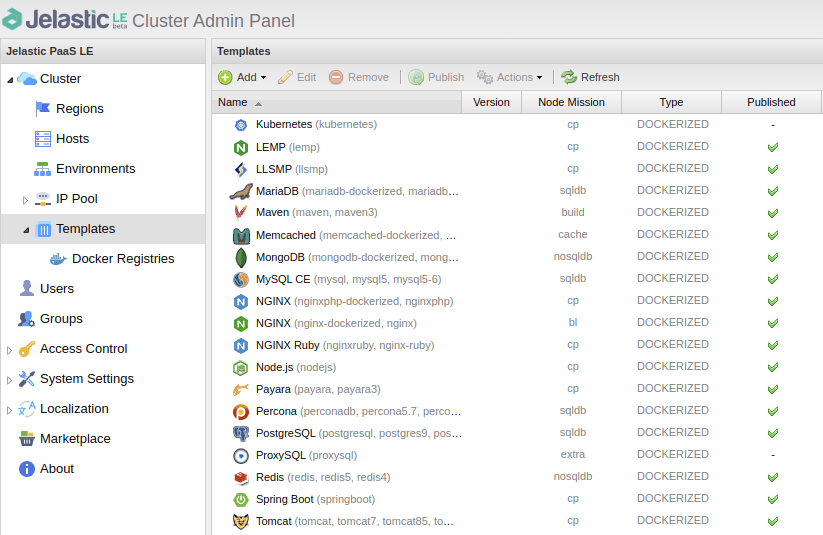Expand the Localization tree node

9,410
